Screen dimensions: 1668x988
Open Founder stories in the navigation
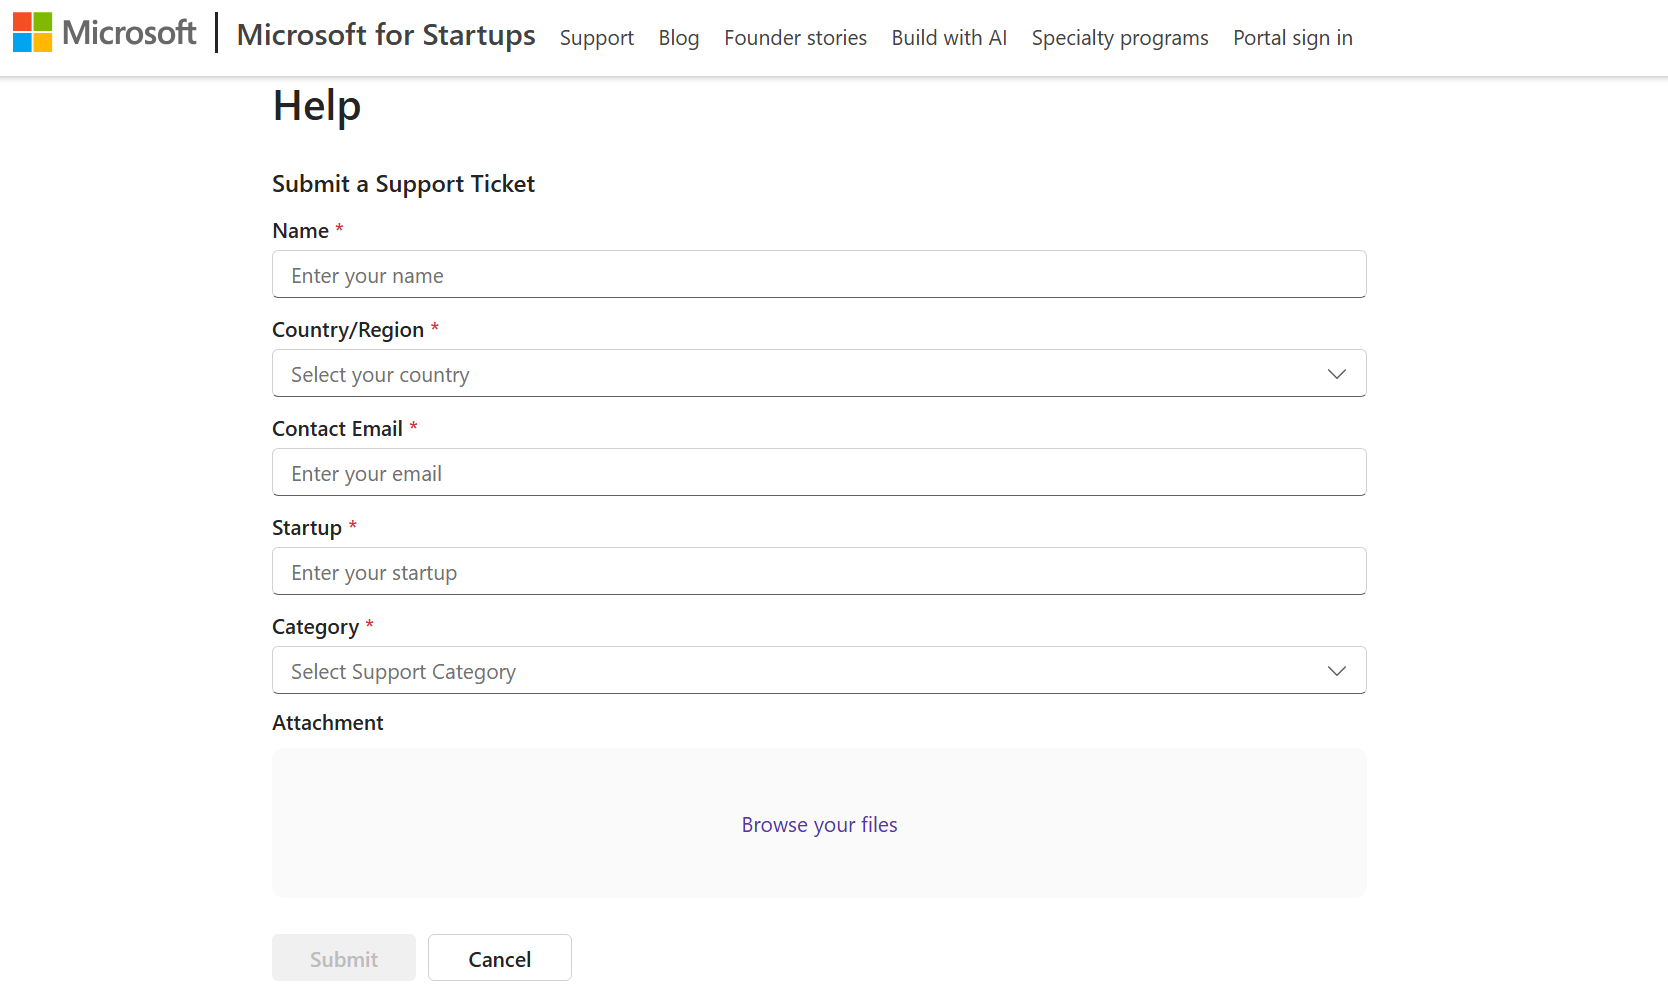795,38
